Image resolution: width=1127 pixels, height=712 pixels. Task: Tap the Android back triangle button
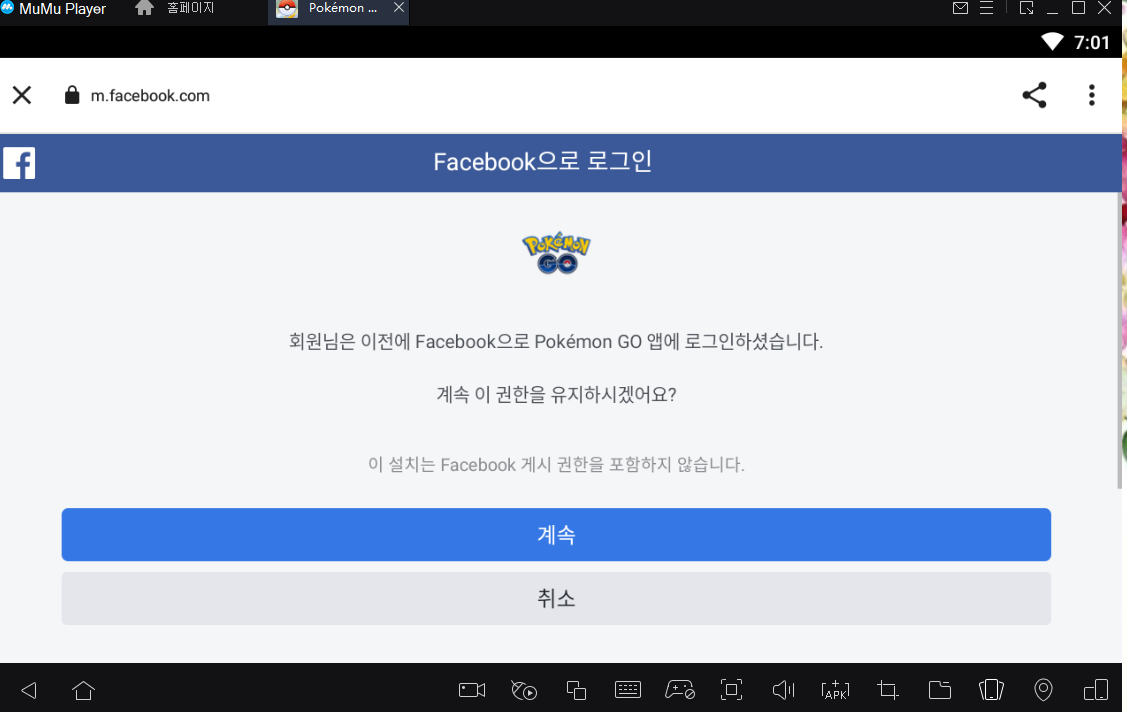tap(29, 690)
